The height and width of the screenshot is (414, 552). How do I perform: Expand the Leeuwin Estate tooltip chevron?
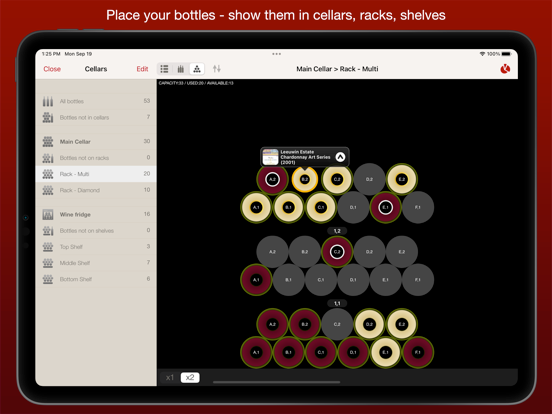click(x=340, y=157)
